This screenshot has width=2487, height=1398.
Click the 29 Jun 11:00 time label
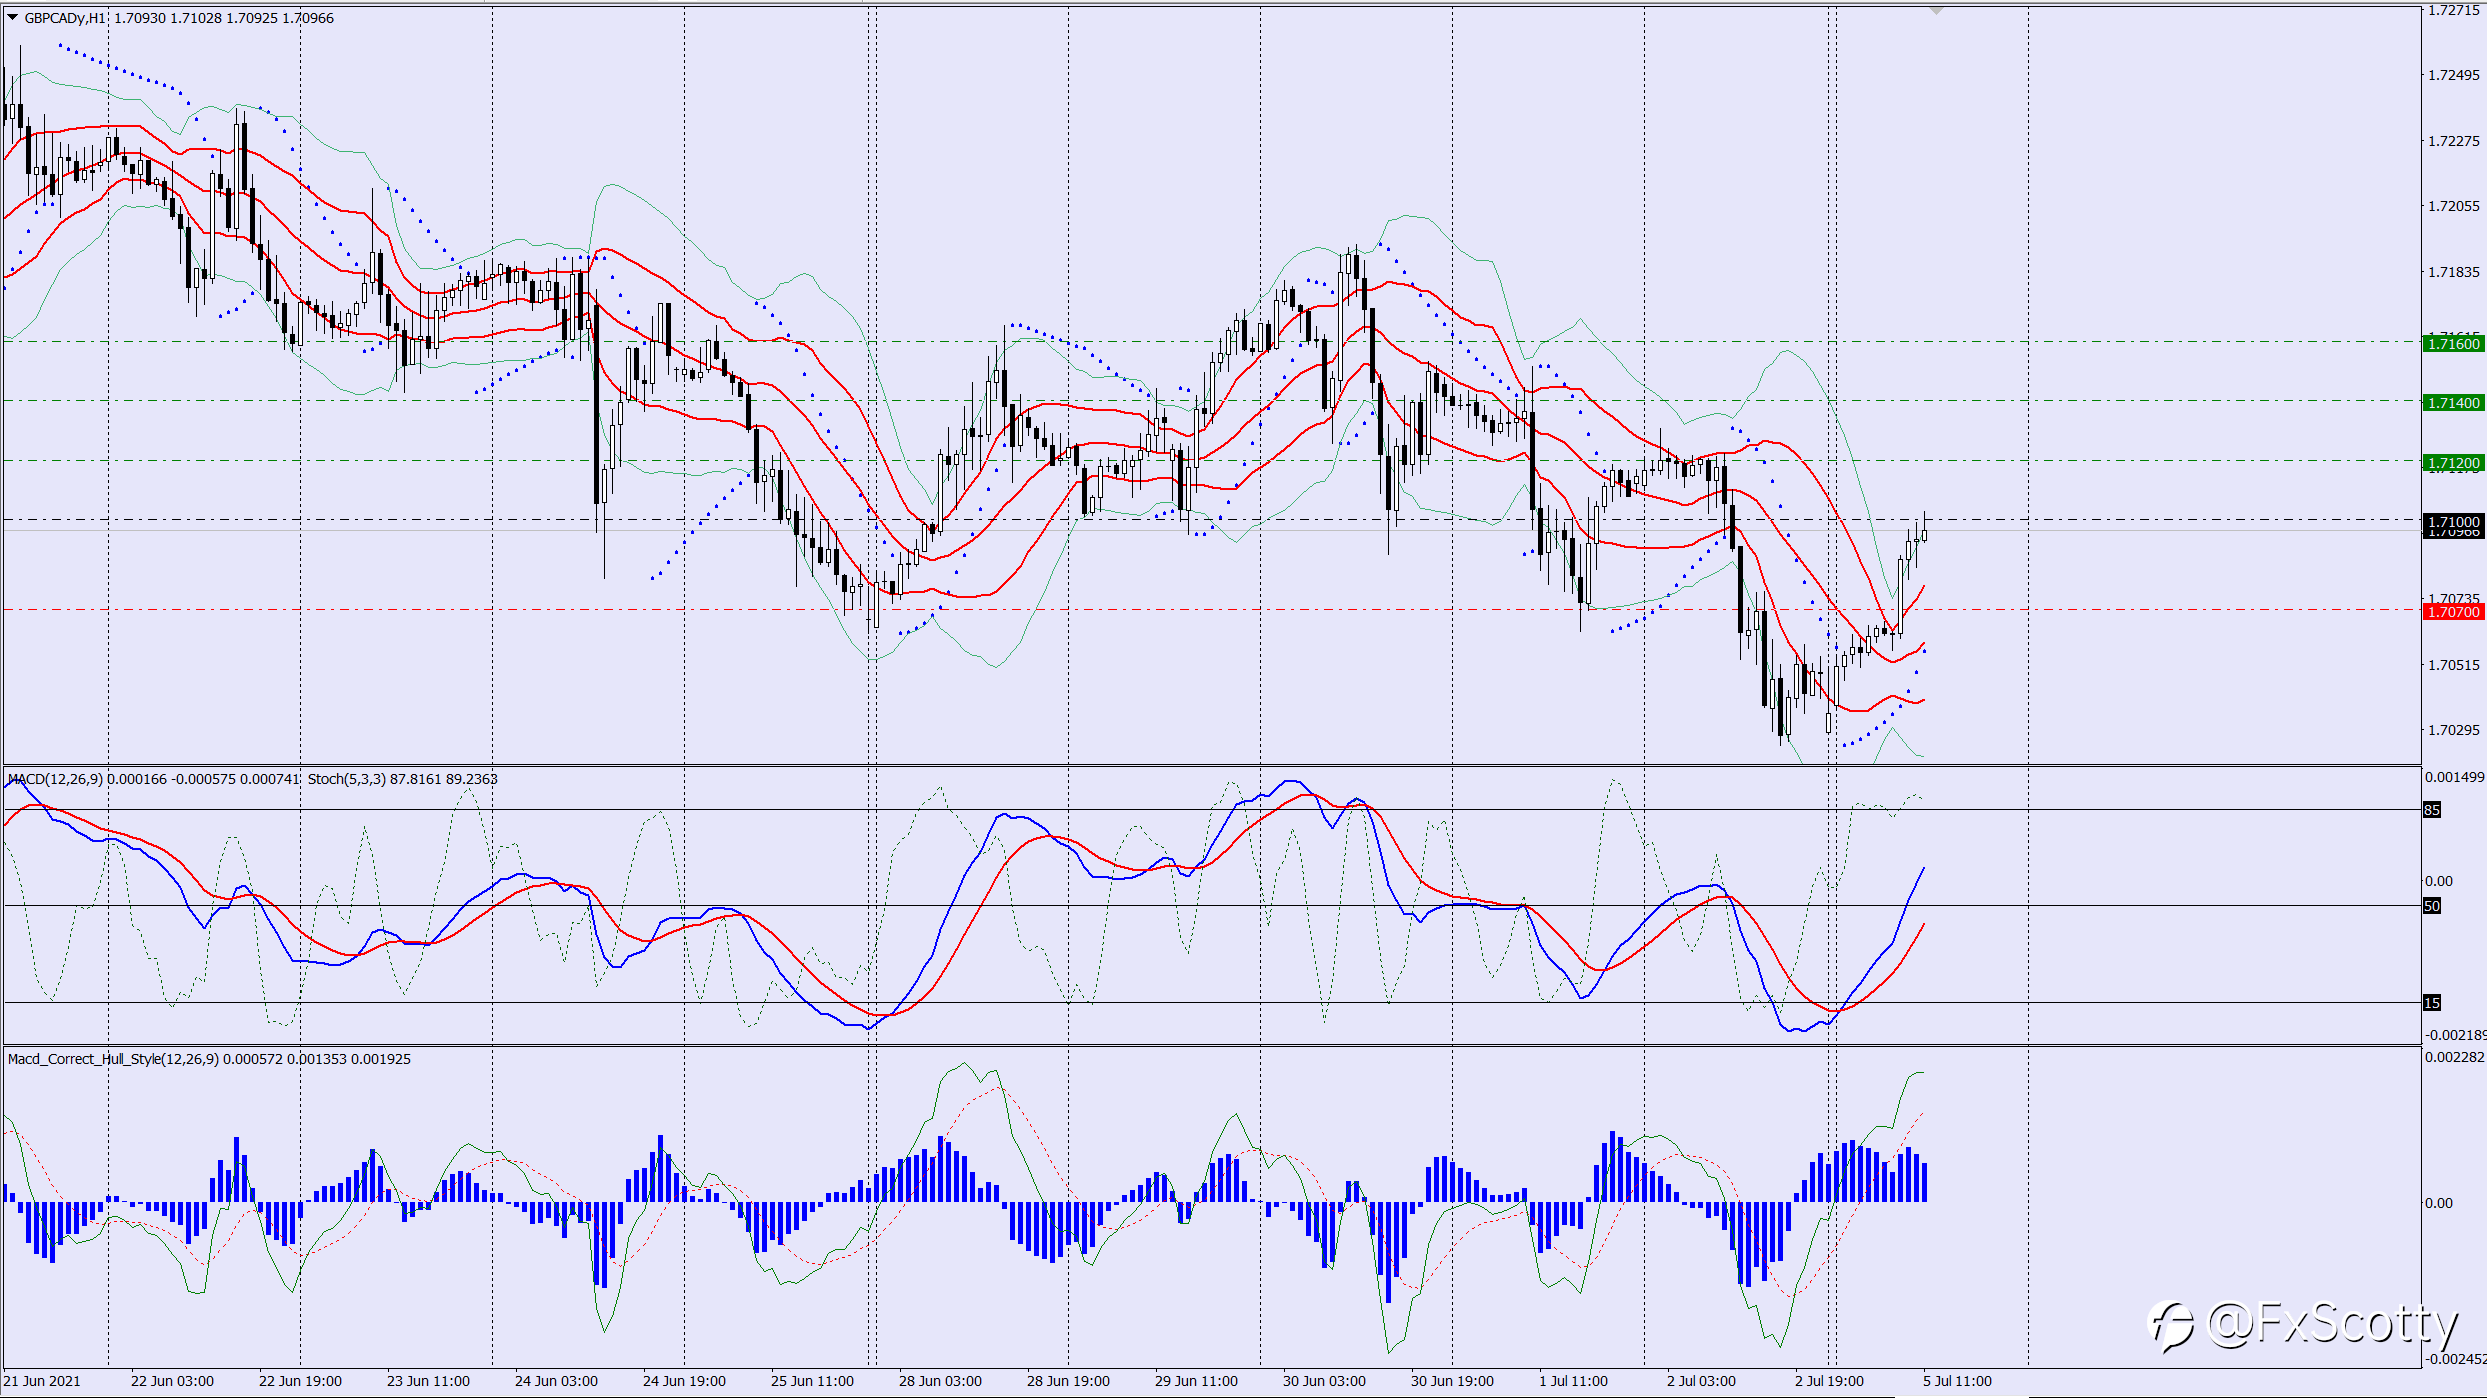tap(1196, 1381)
